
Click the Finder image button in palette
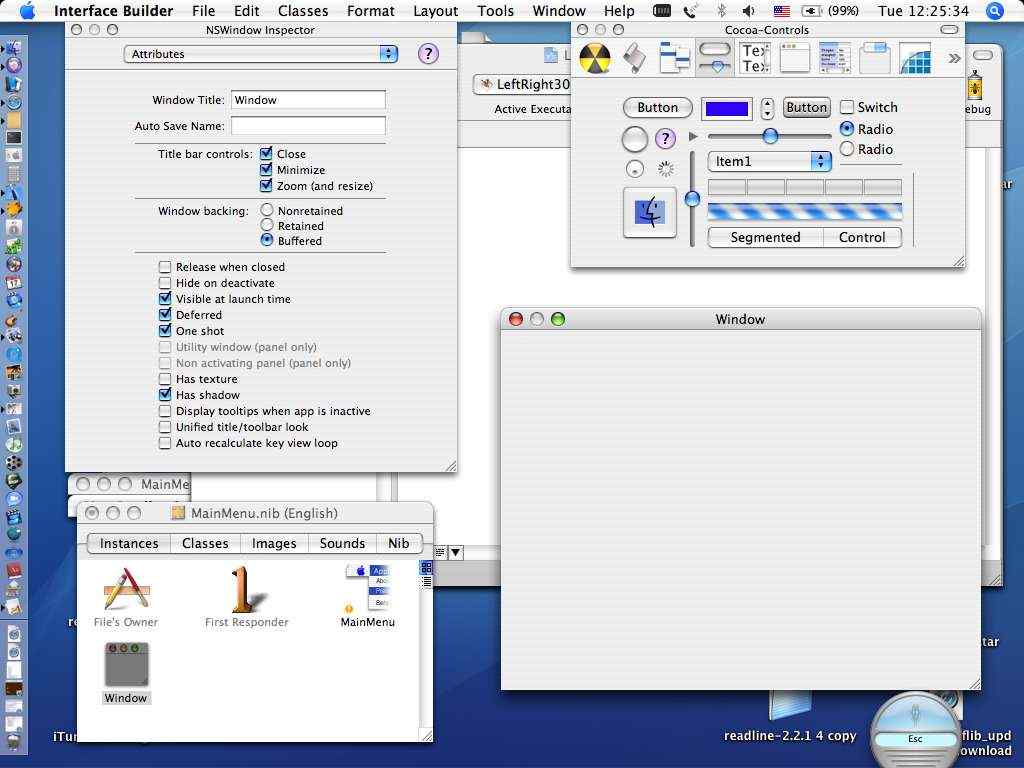pyautogui.click(x=650, y=213)
